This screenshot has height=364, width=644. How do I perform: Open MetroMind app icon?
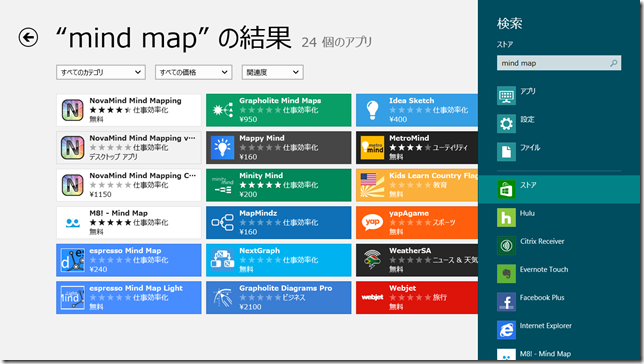point(373,147)
